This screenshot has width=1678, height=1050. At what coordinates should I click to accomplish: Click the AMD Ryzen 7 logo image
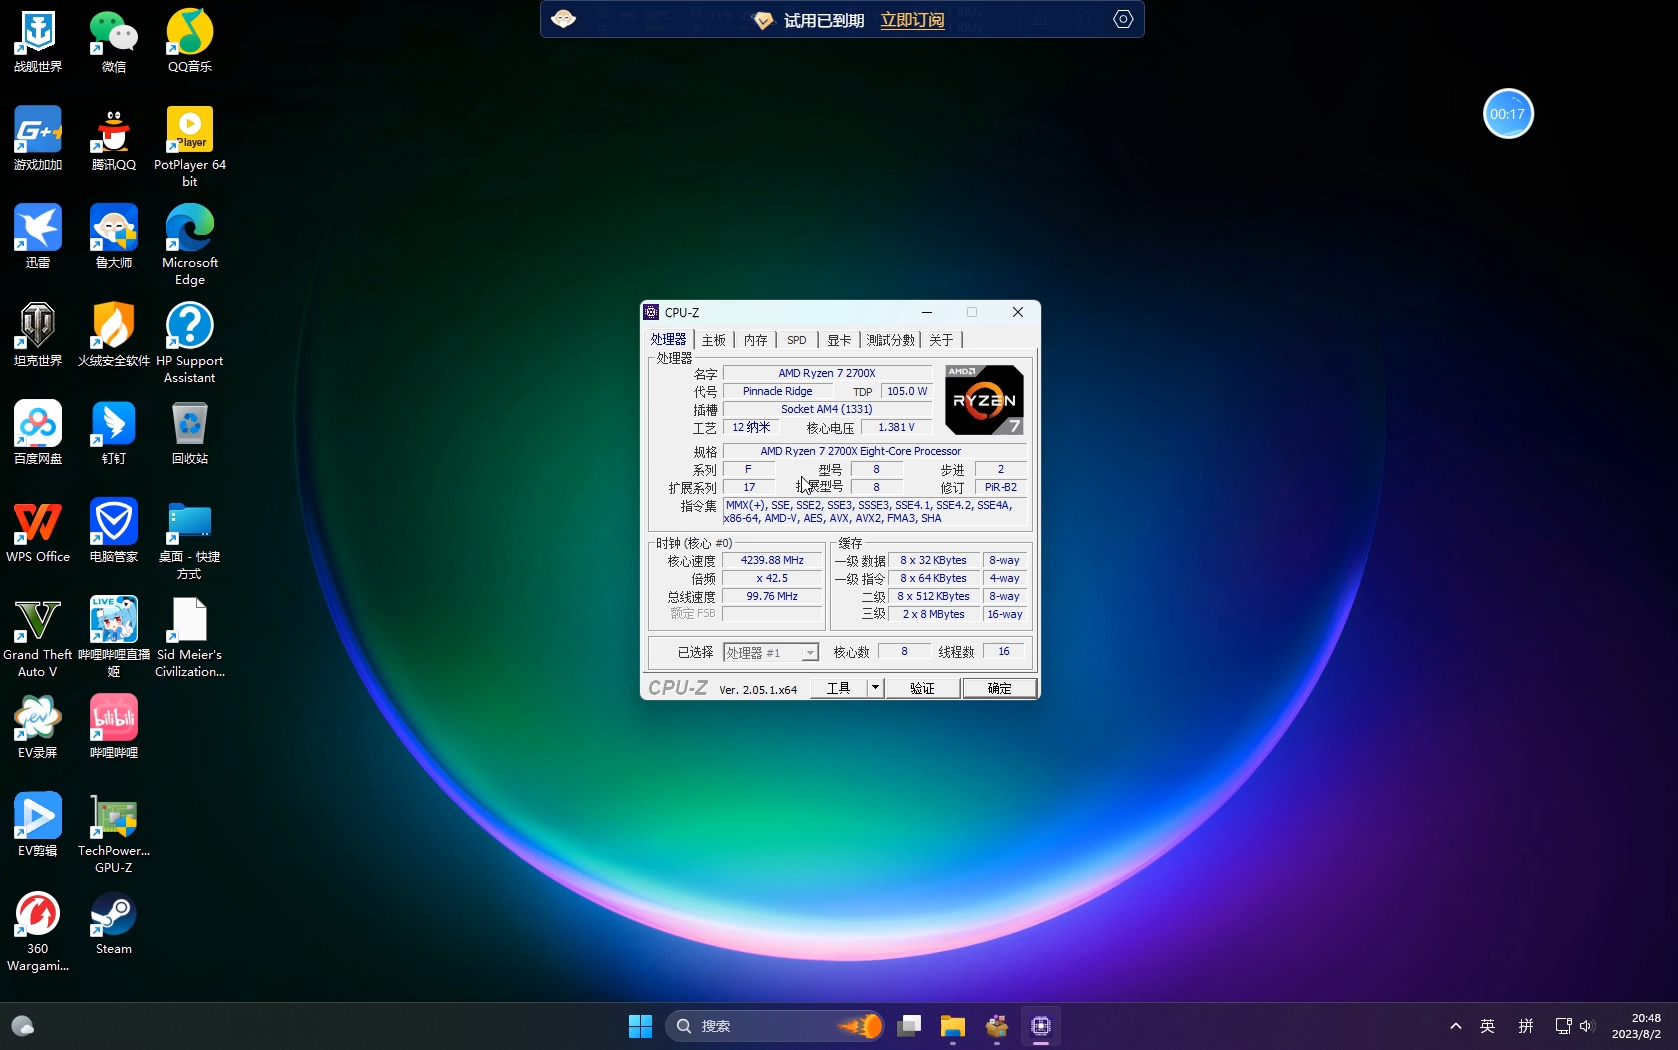tap(984, 400)
